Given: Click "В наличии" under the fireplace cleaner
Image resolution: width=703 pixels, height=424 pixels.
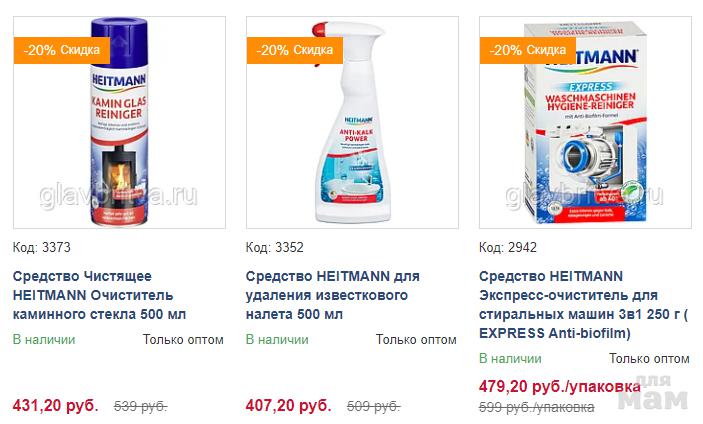Looking at the screenshot, I should click(x=44, y=340).
